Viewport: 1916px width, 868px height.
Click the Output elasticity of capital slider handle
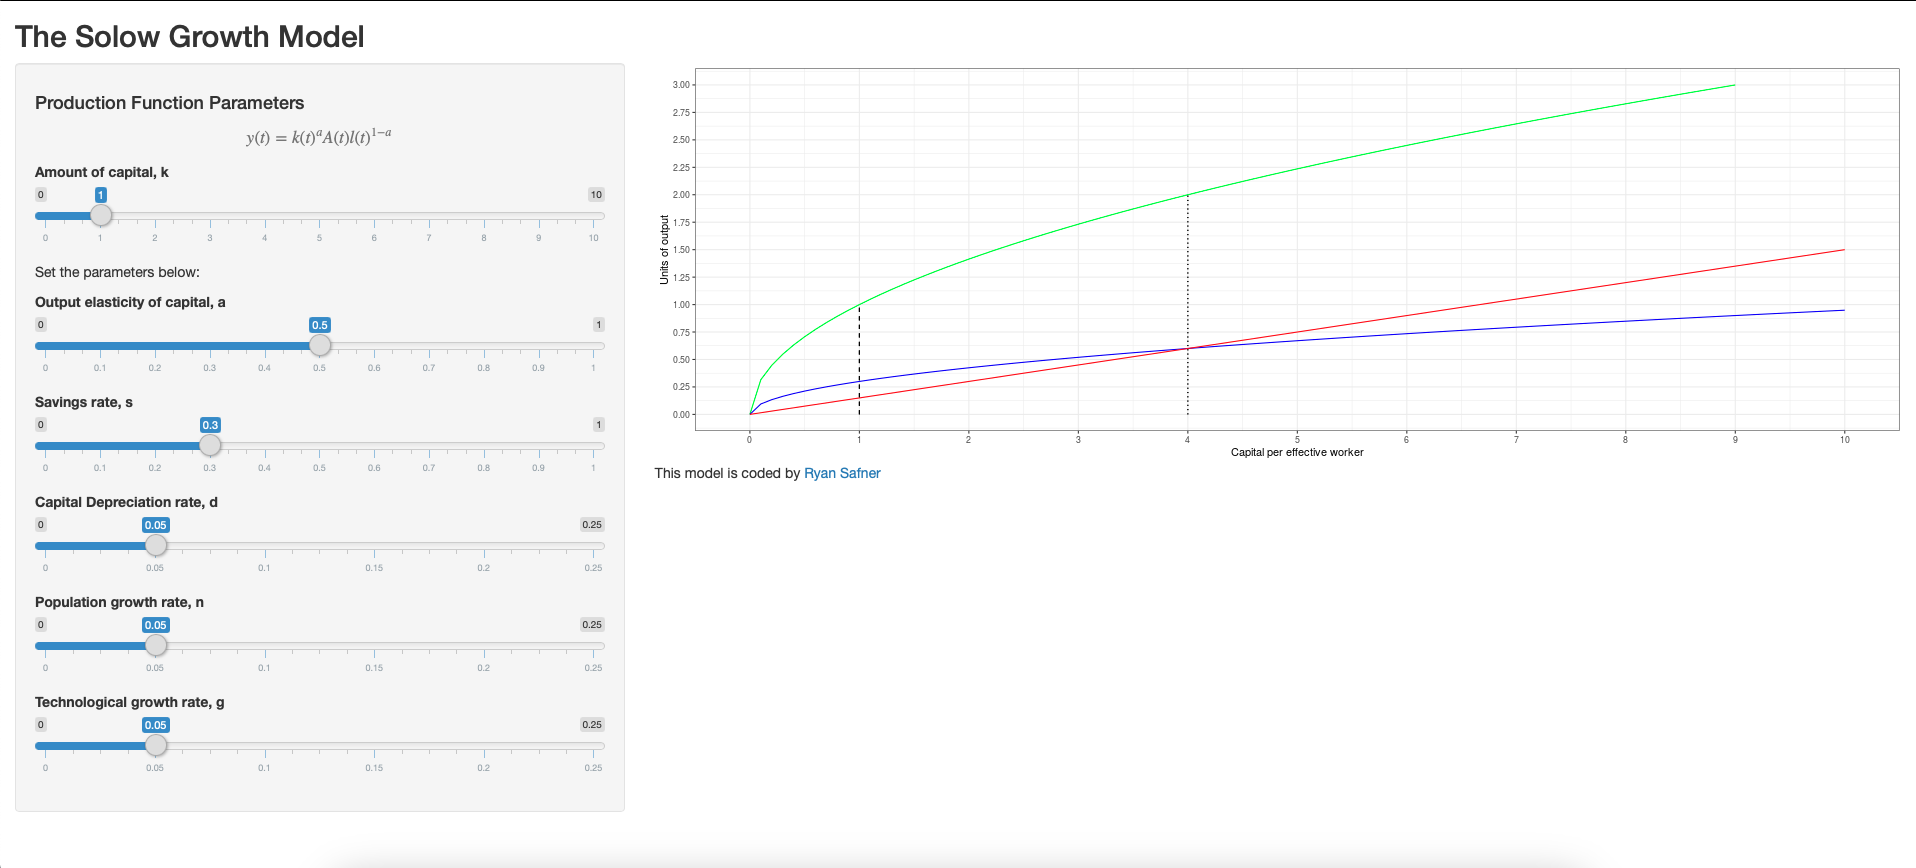click(320, 345)
